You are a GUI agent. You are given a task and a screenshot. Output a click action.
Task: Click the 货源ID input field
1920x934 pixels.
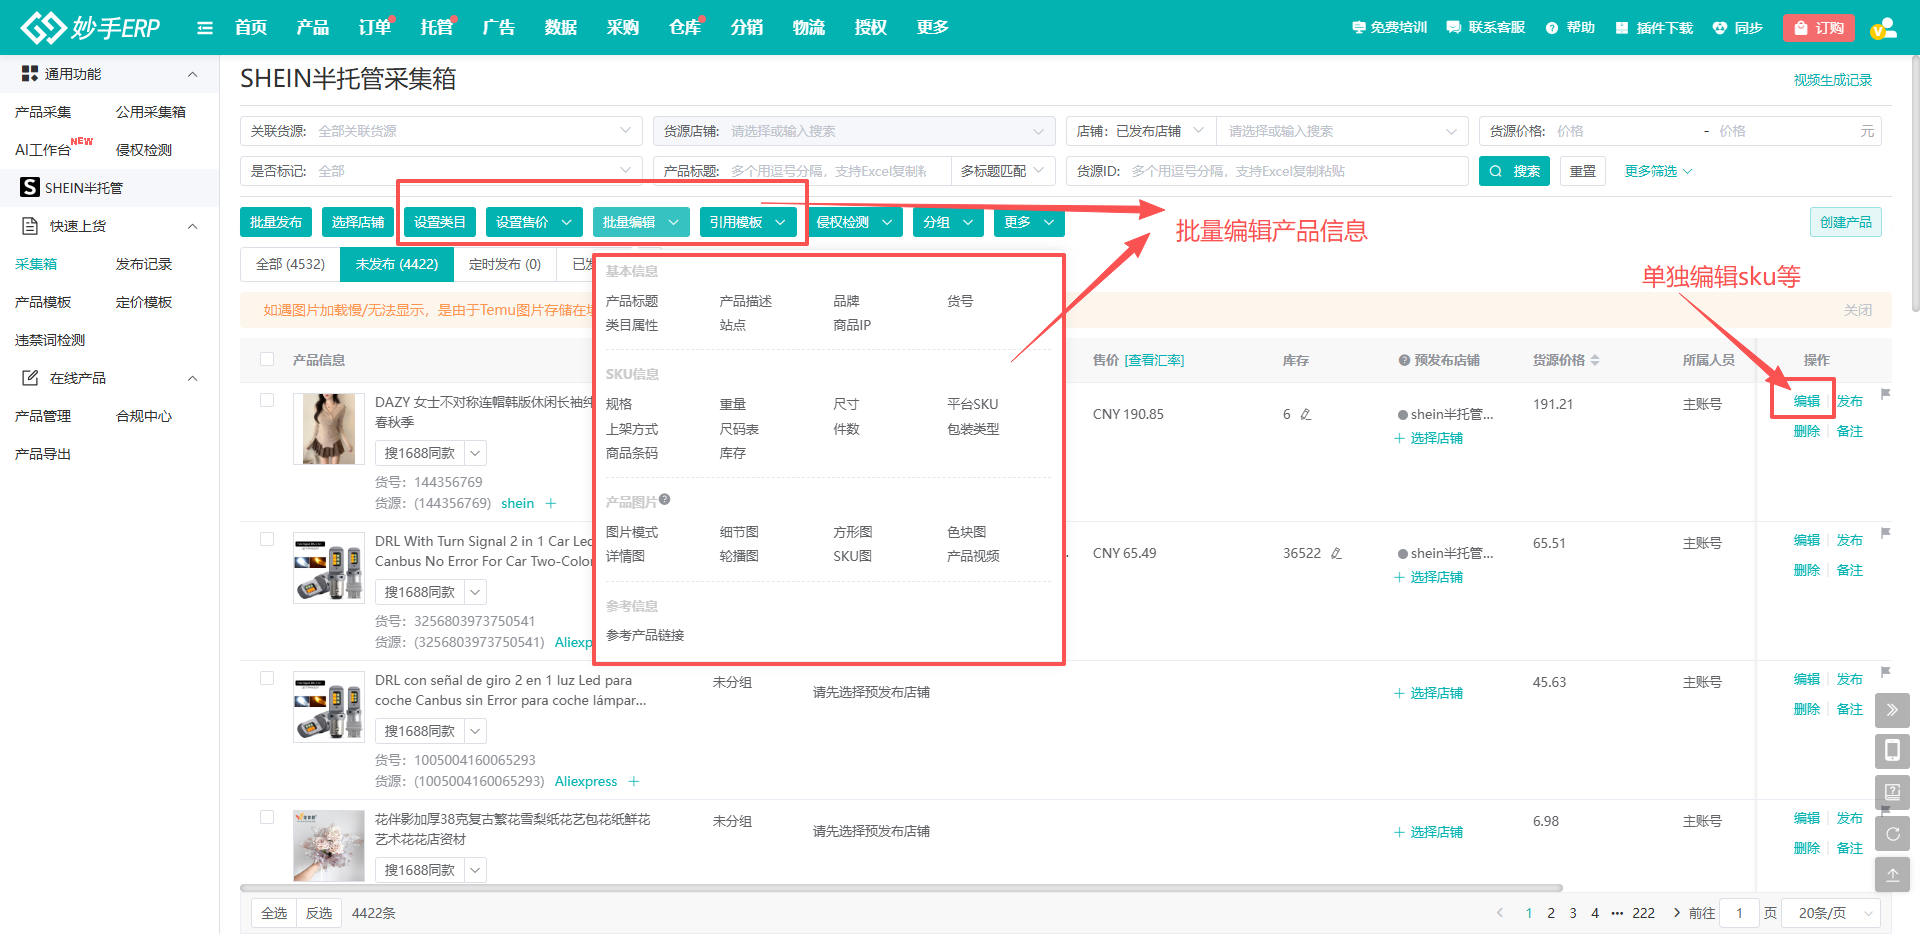click(1267, 171)
